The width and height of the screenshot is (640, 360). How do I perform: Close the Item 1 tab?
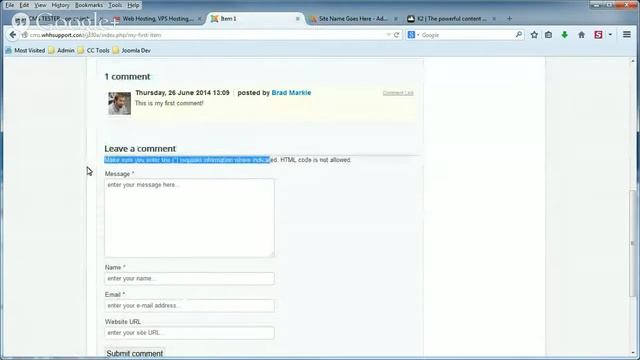click(298, 19)
